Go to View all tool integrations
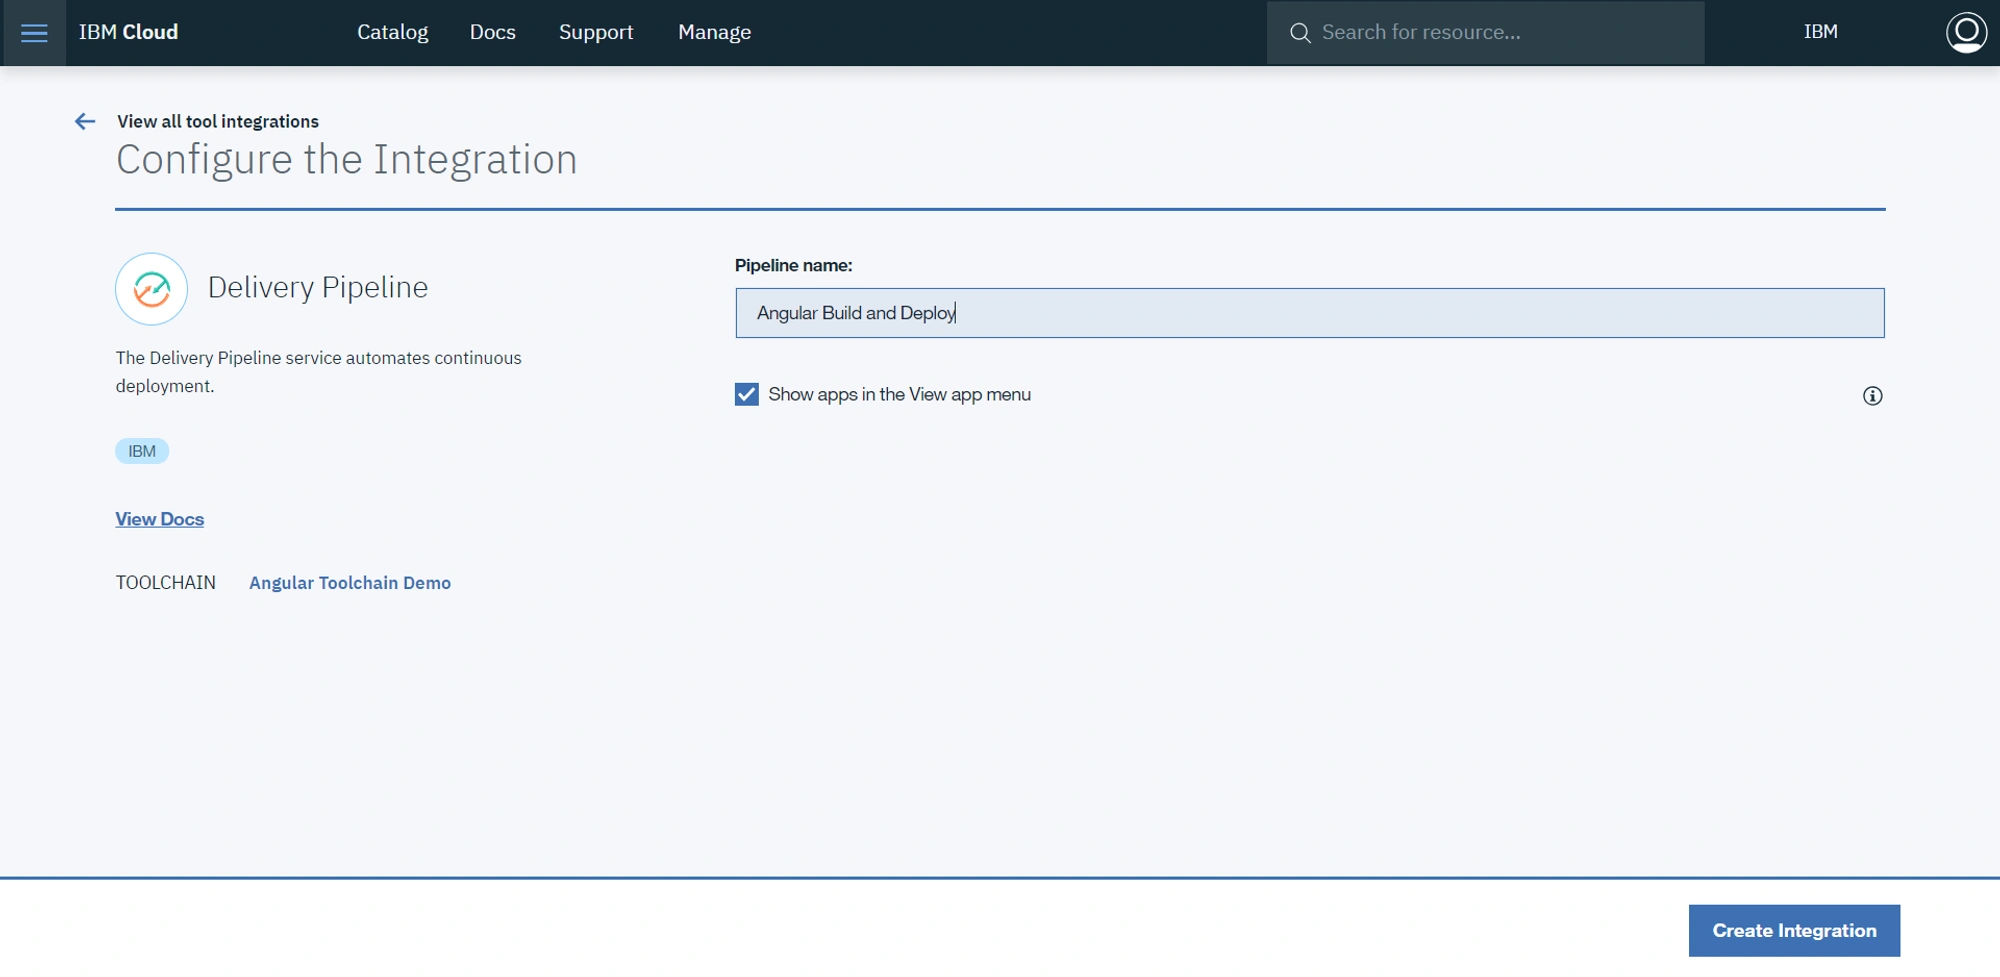Screen dimensions: 2000x977 pos(218,121)
